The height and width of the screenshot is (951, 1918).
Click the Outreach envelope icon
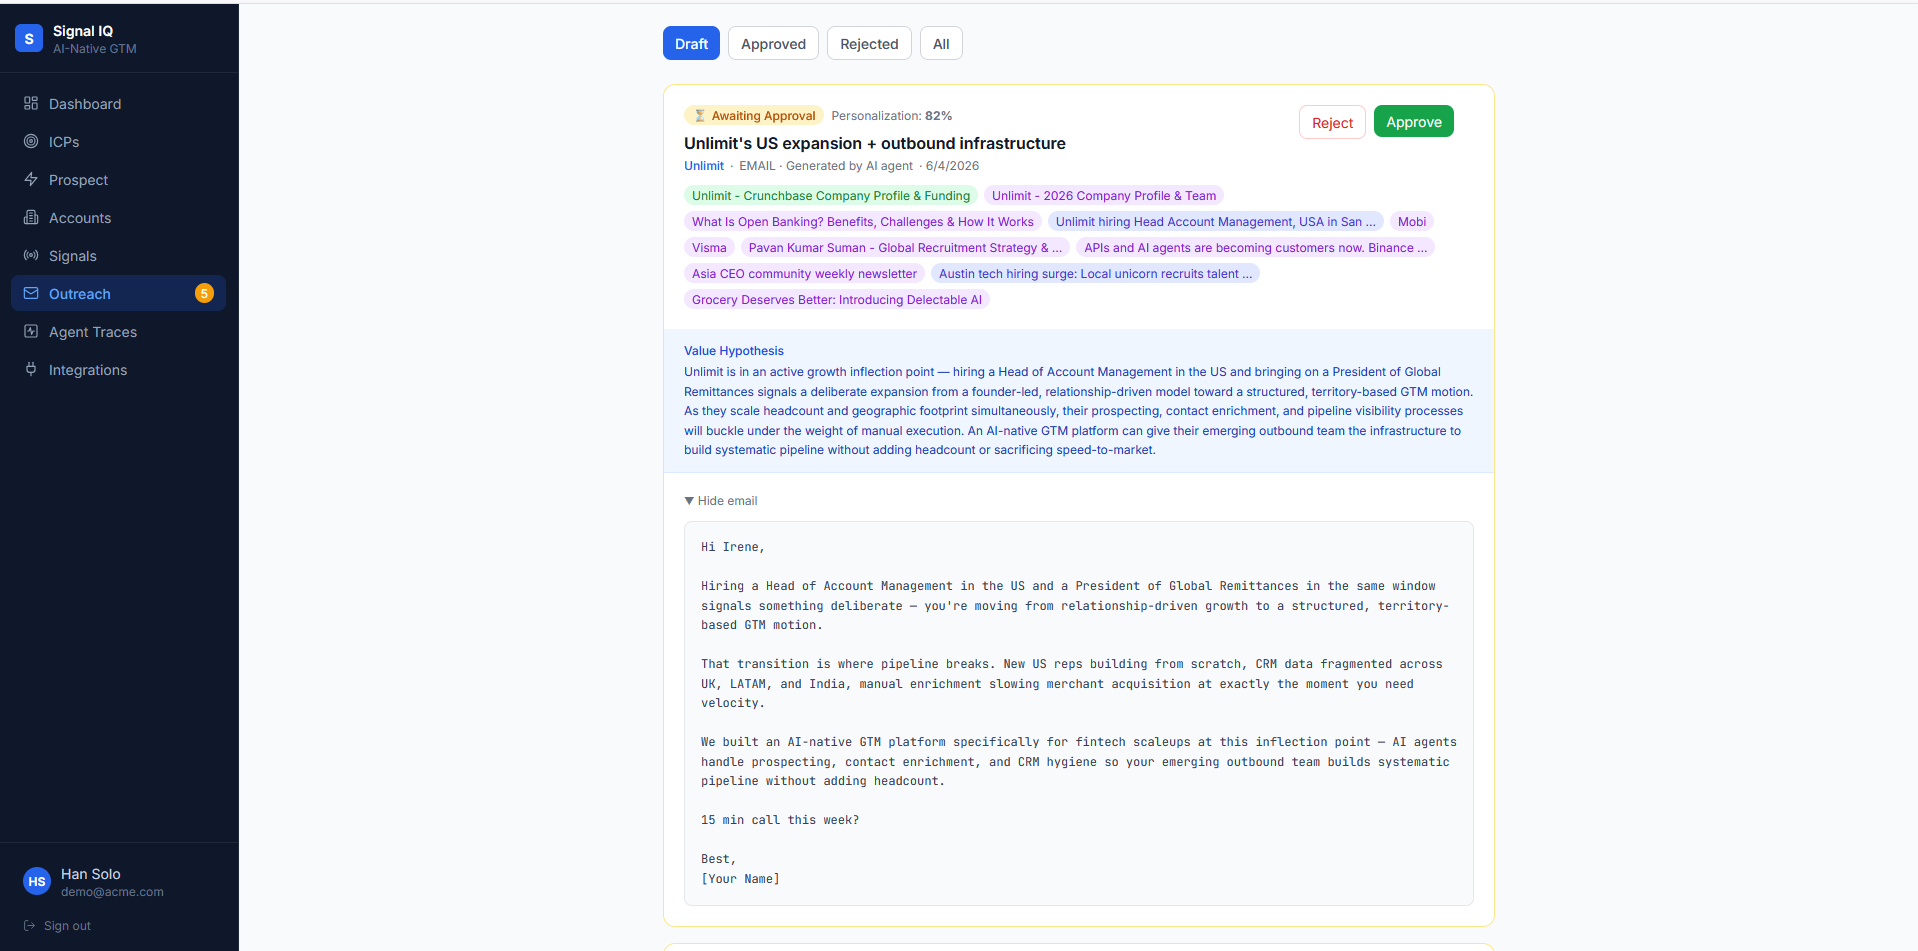pos(31,293)
